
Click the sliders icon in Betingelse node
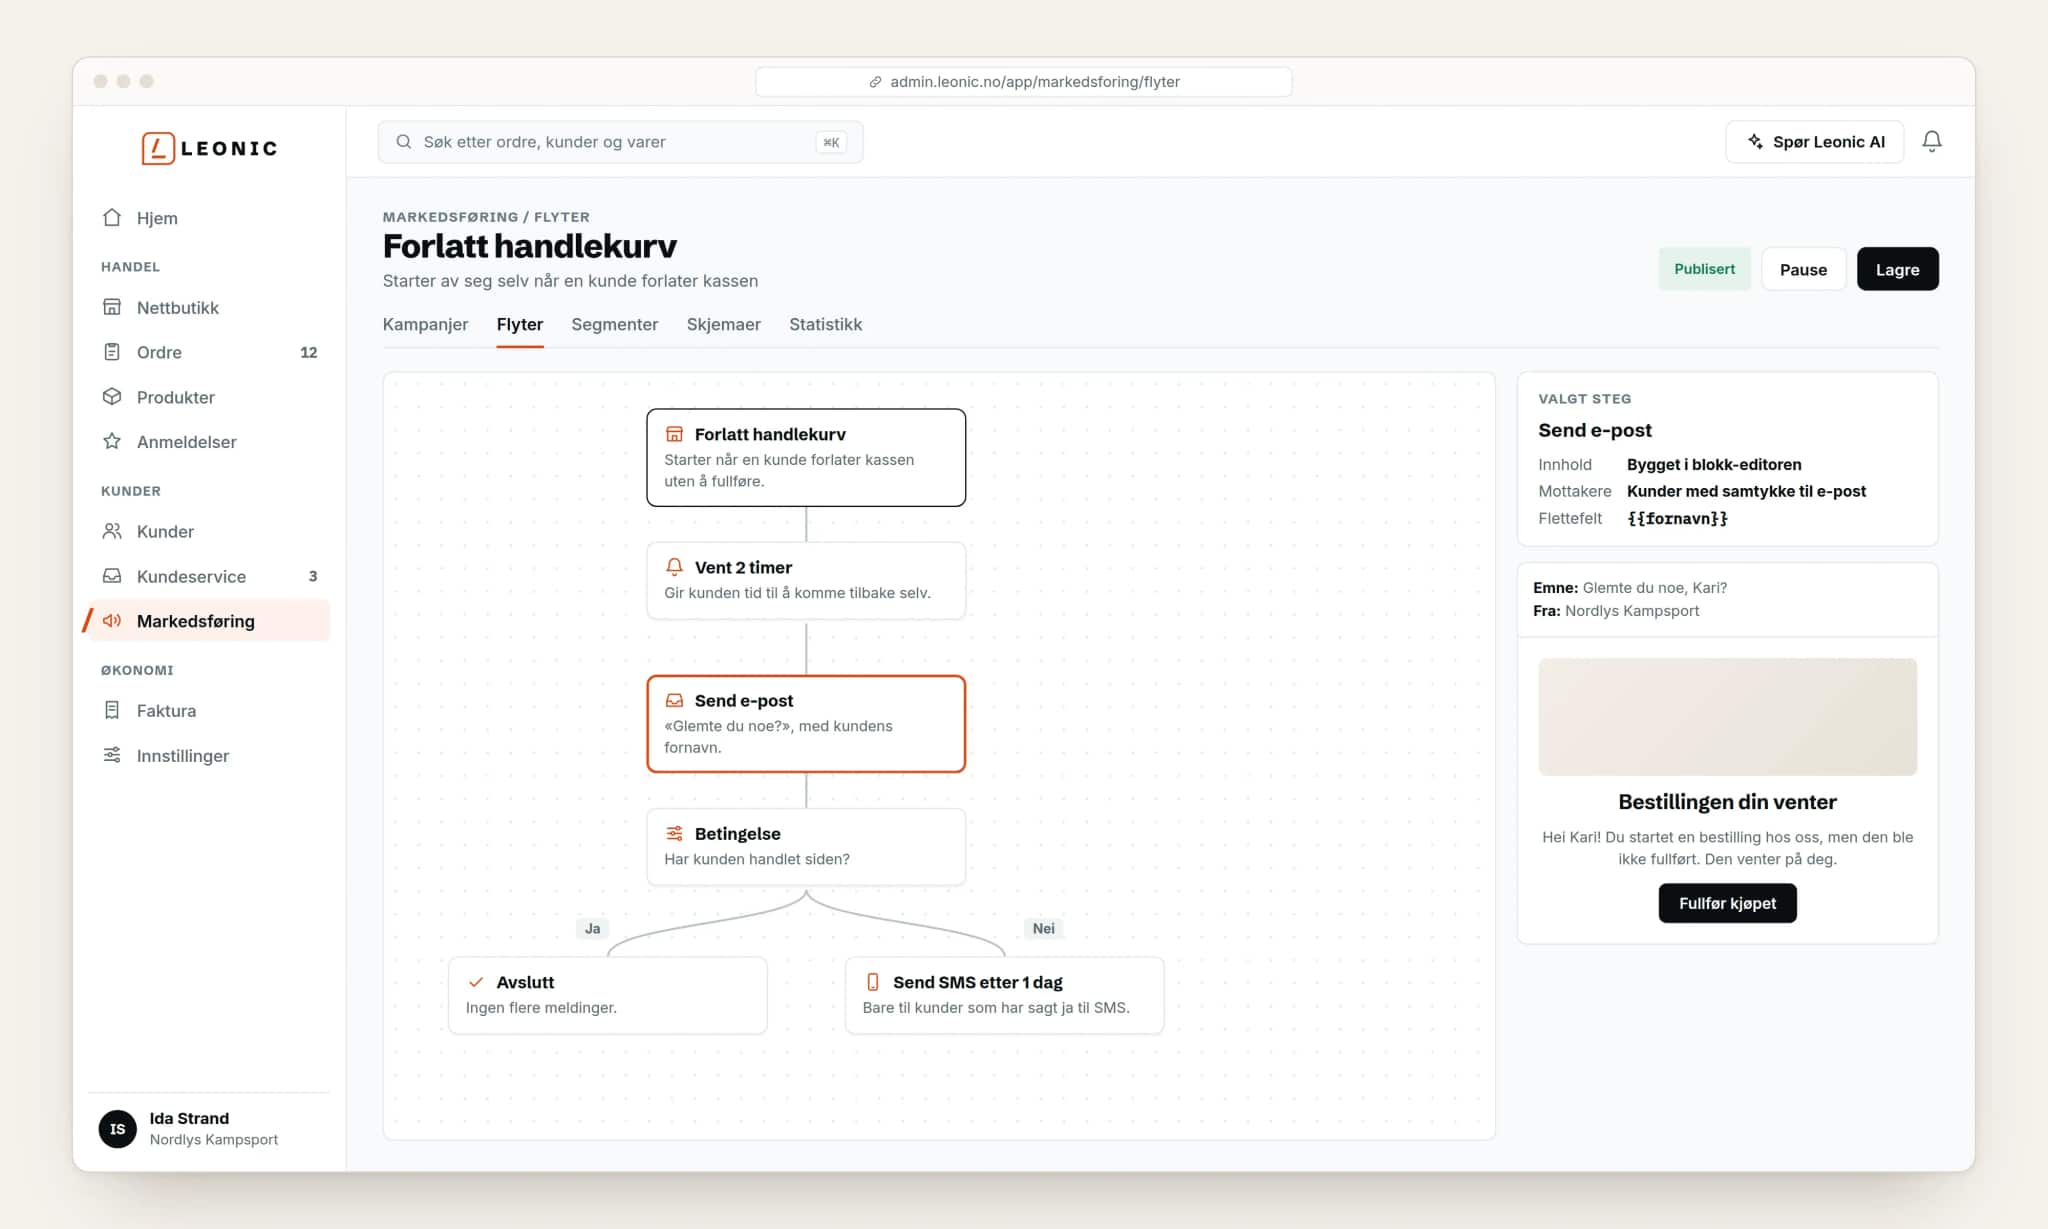tap(674, 833)
